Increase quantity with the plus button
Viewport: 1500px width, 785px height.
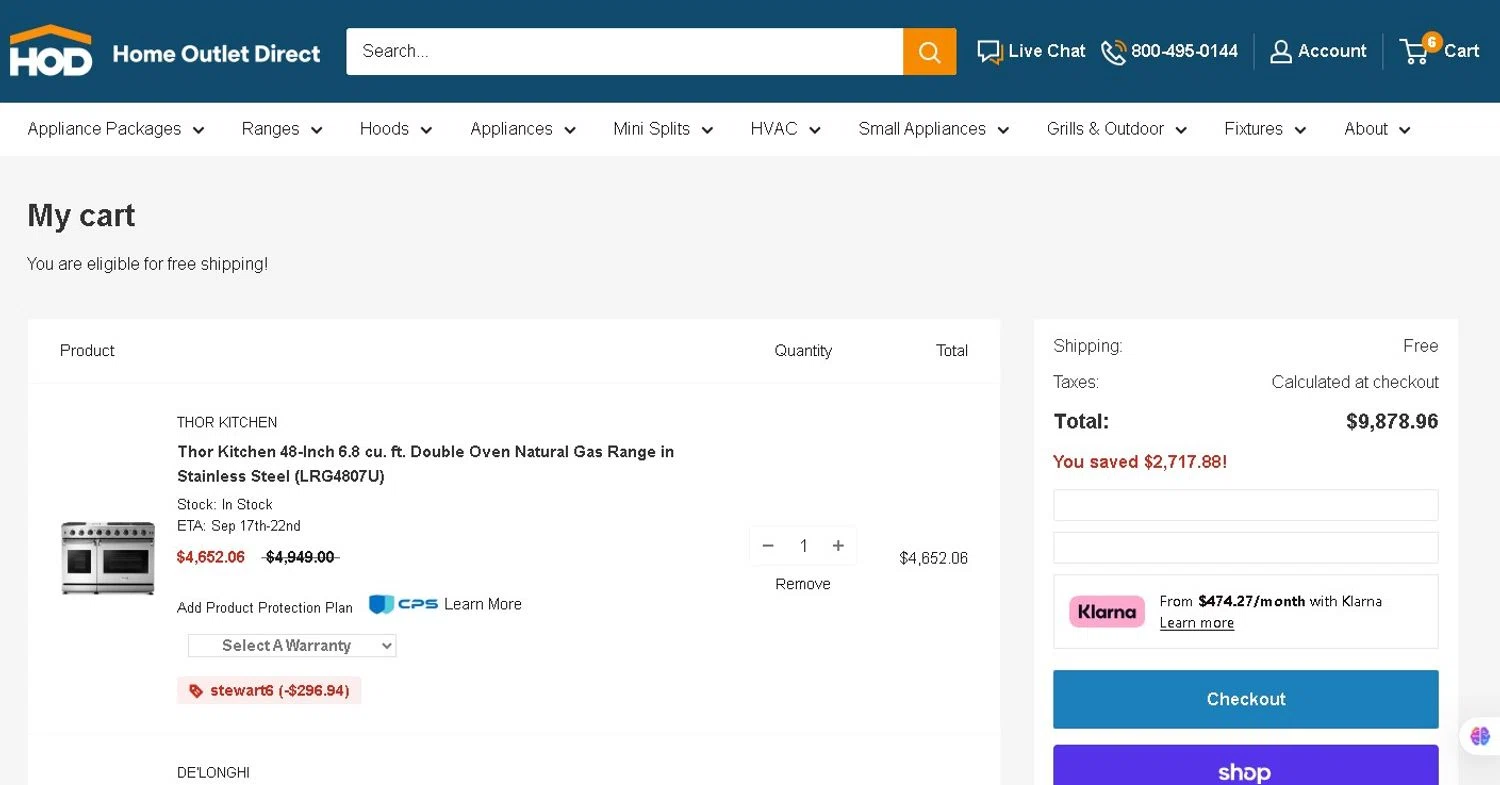point(838,546)
